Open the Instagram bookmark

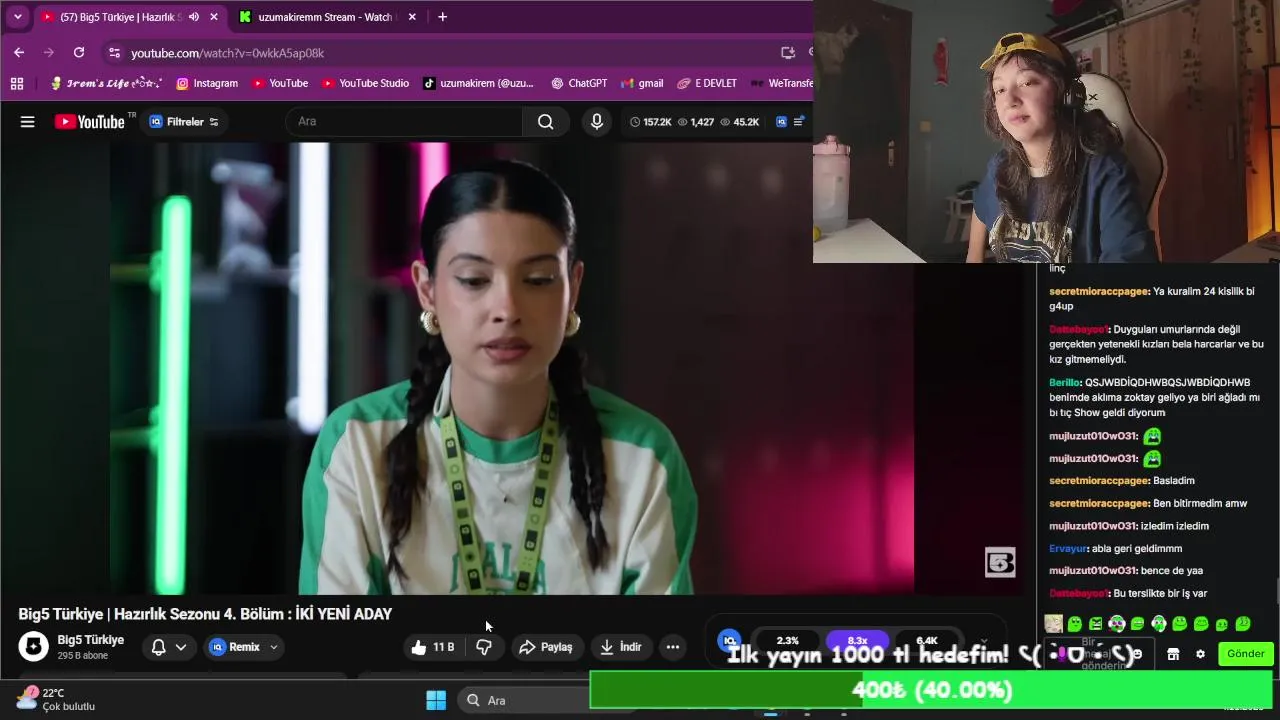pos(207,83)
